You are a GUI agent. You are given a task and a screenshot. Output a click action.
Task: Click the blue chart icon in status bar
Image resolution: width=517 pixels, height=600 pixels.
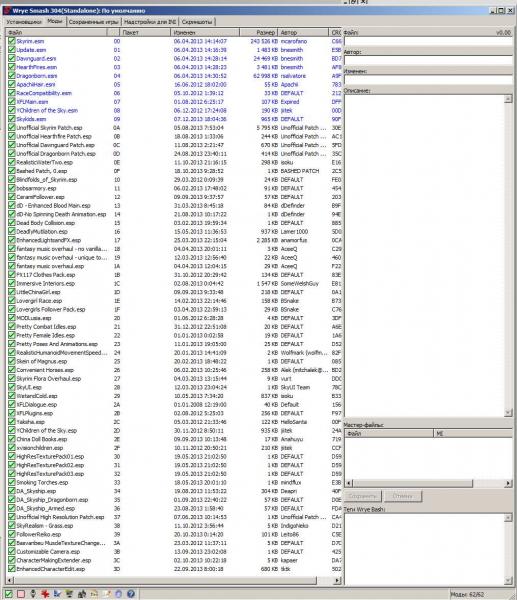pyautogui.click(x=57, y=594)
